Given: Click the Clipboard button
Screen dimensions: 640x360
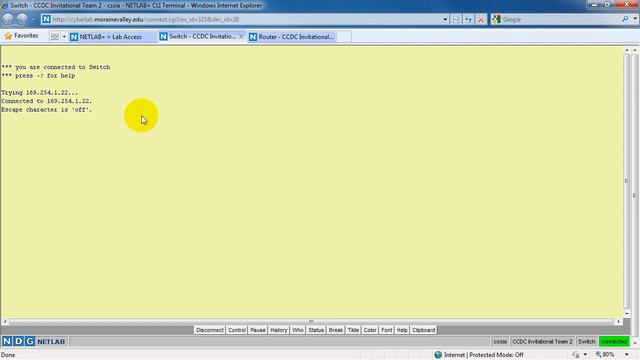Looking at the screenshot, I should [x=423, y=330].
